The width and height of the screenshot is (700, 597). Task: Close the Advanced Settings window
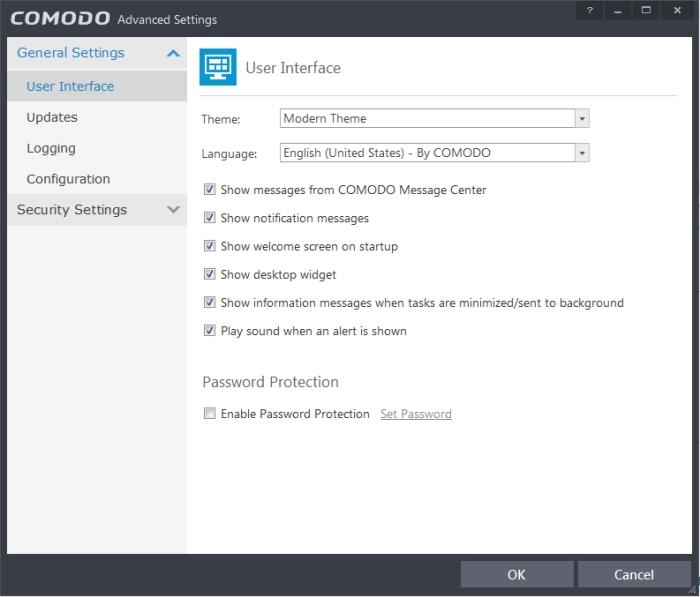tap(677, 10)
